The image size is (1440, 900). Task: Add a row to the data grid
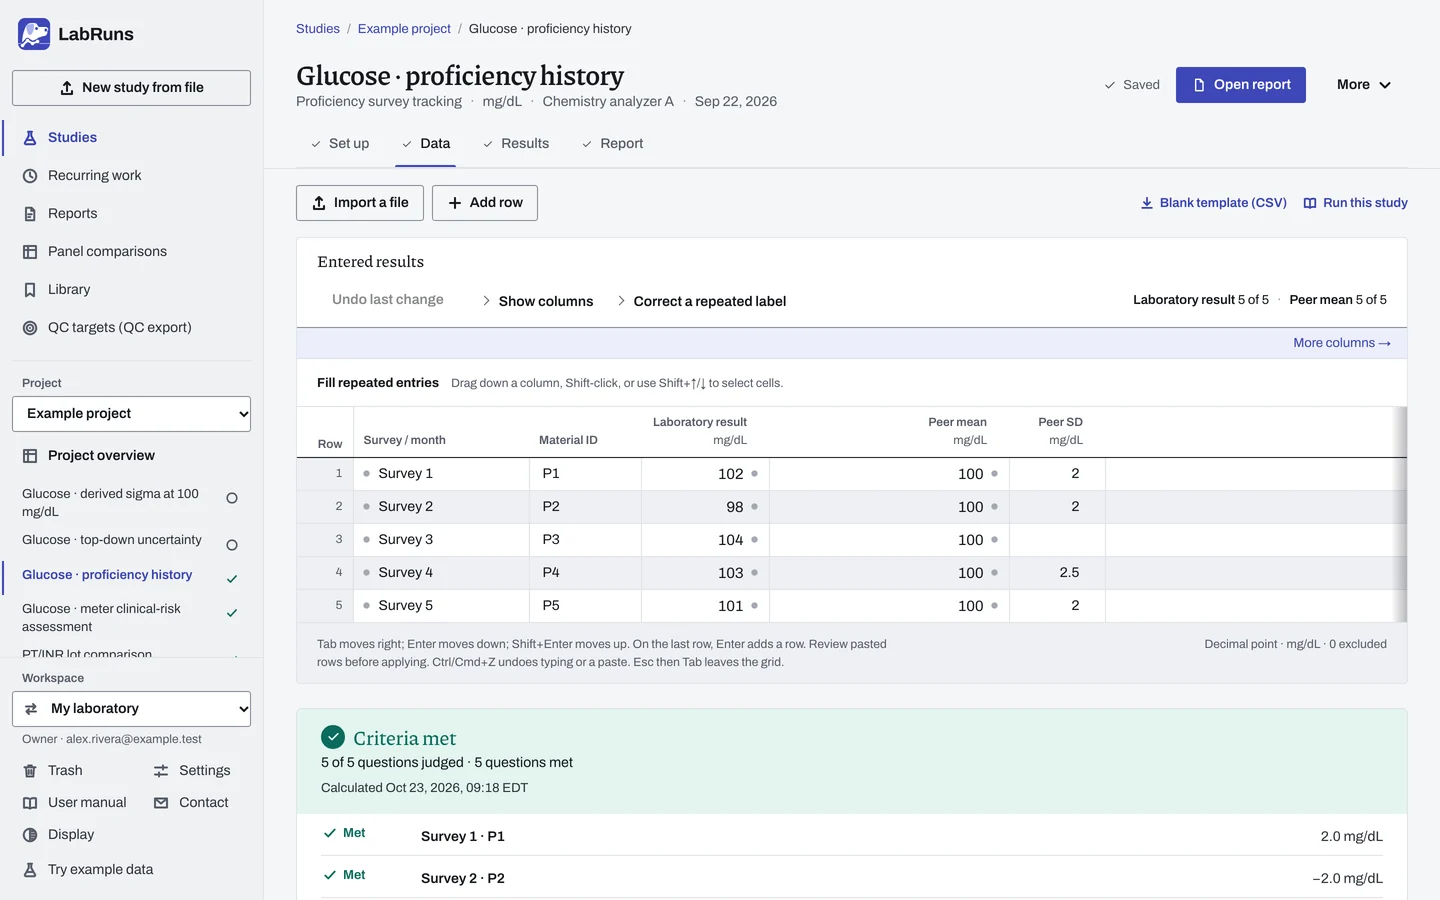[x=485, y=203]
